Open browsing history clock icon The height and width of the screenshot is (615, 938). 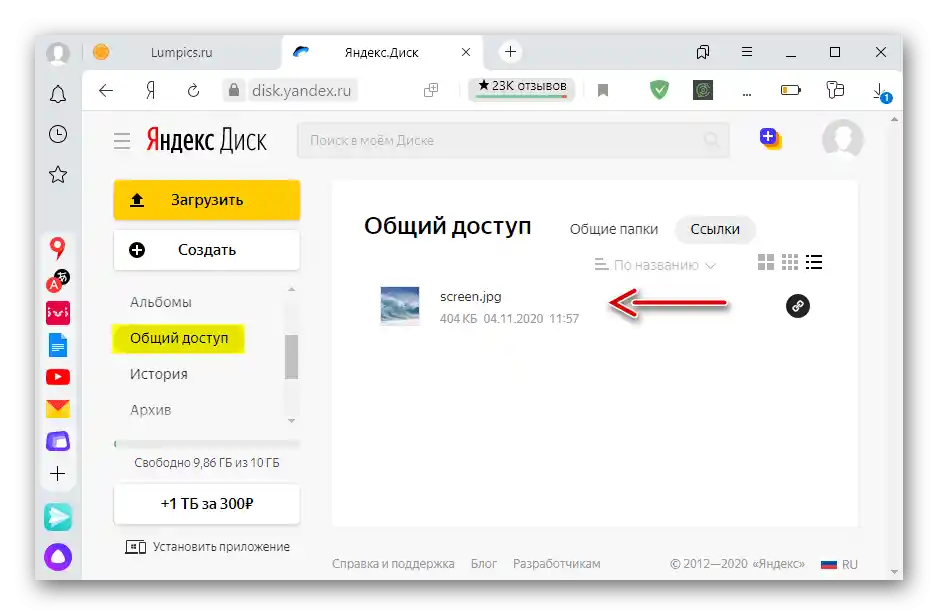tap(58, 134)
